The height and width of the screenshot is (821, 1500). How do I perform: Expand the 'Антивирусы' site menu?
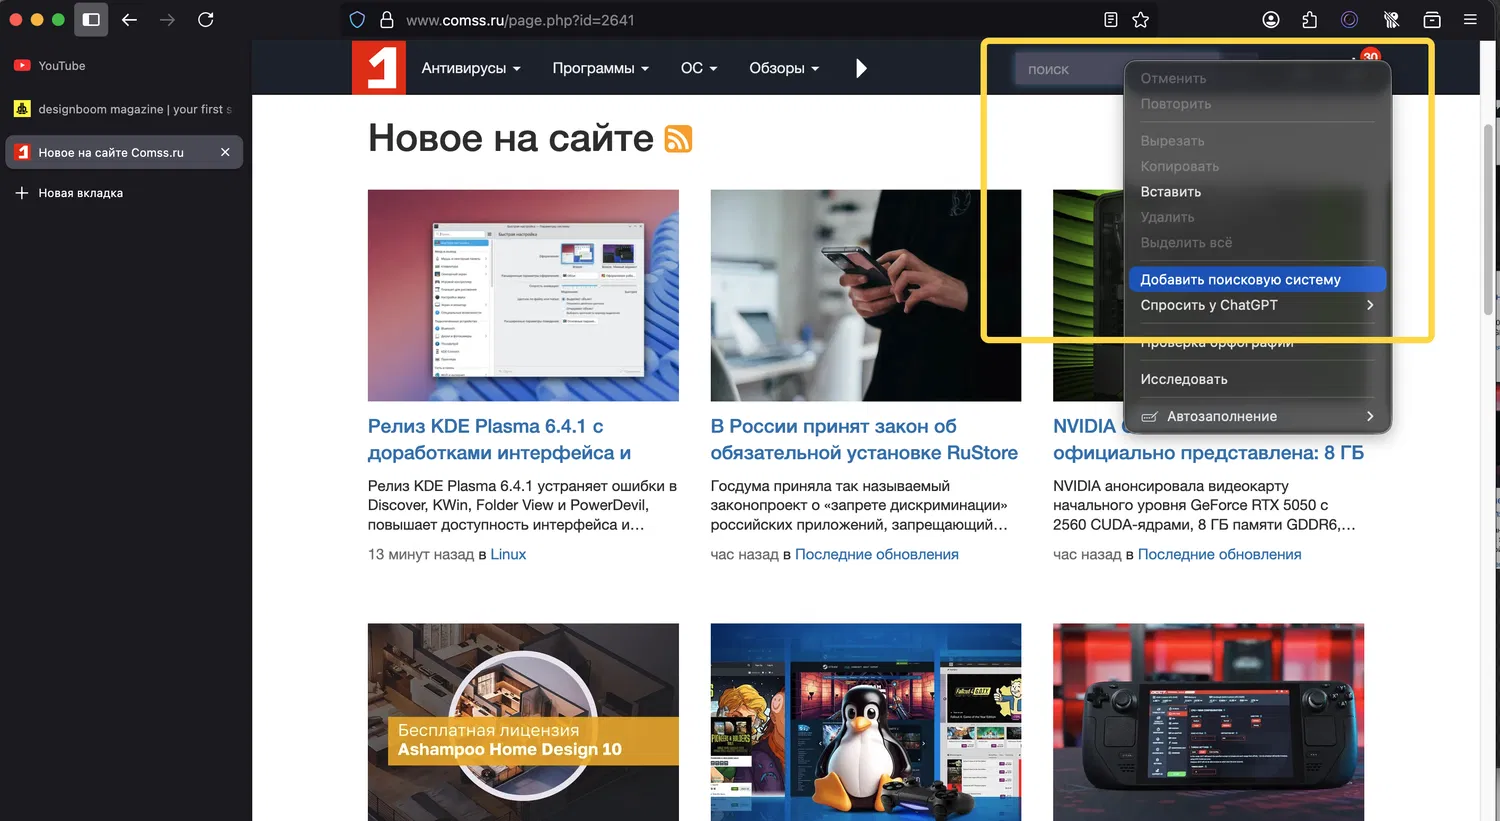[471, 68]
